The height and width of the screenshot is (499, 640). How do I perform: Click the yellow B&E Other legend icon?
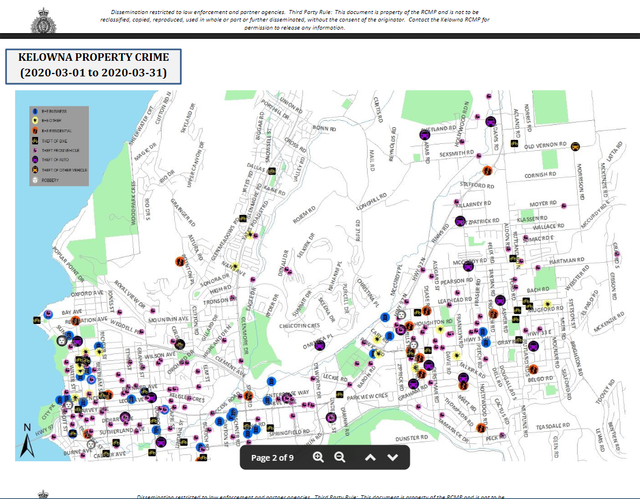click(x=35, y=121)
